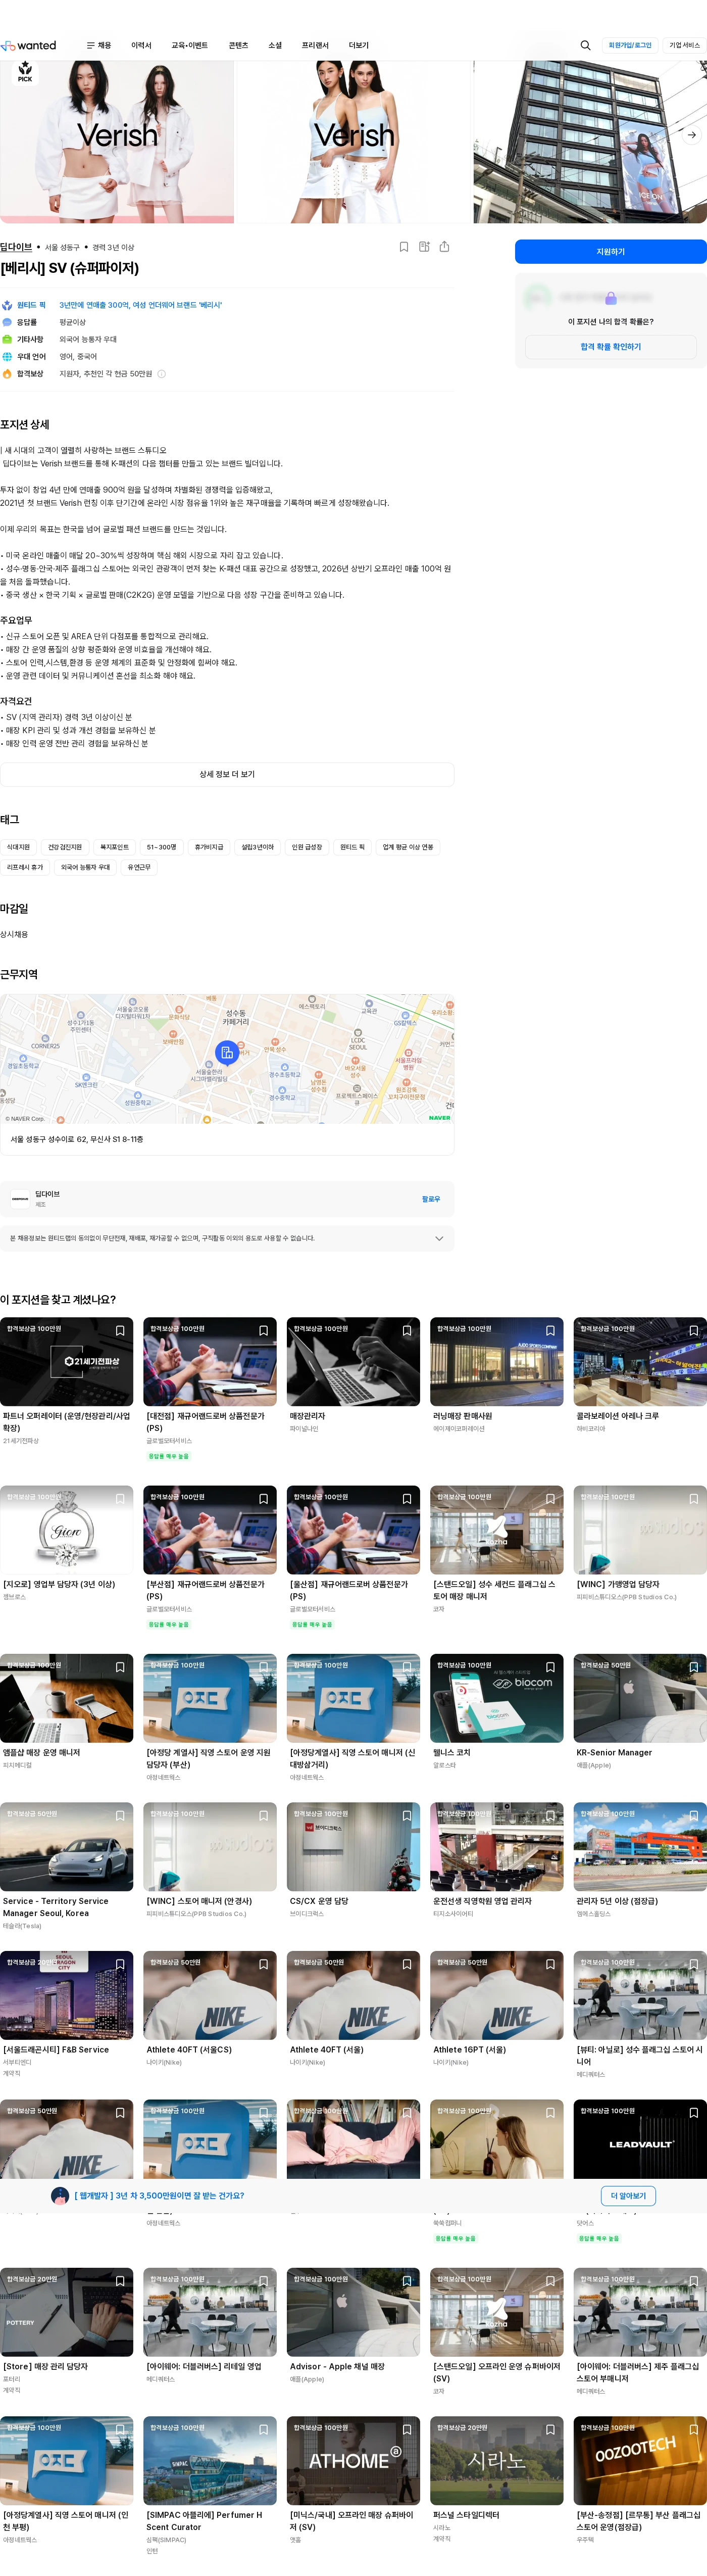Toggle bookmark on [부산점] 재규어랜드로버 card
Viewport: 707px width, 2576px height.
point(264,1499)
